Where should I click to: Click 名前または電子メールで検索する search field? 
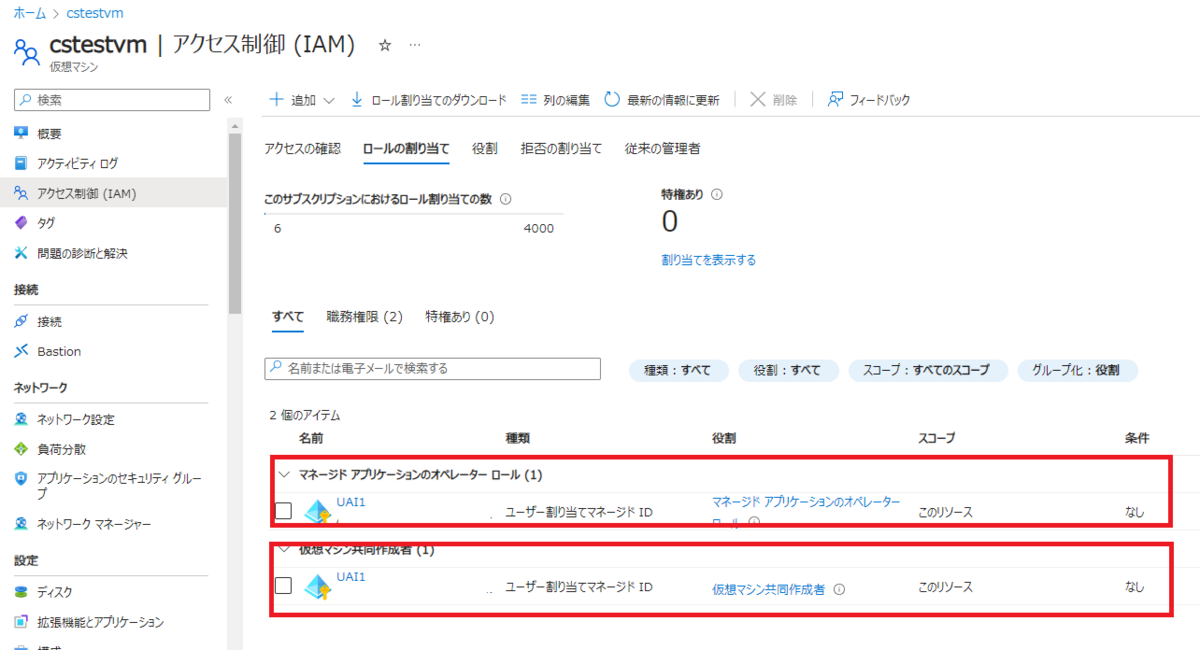click(433, 368)
